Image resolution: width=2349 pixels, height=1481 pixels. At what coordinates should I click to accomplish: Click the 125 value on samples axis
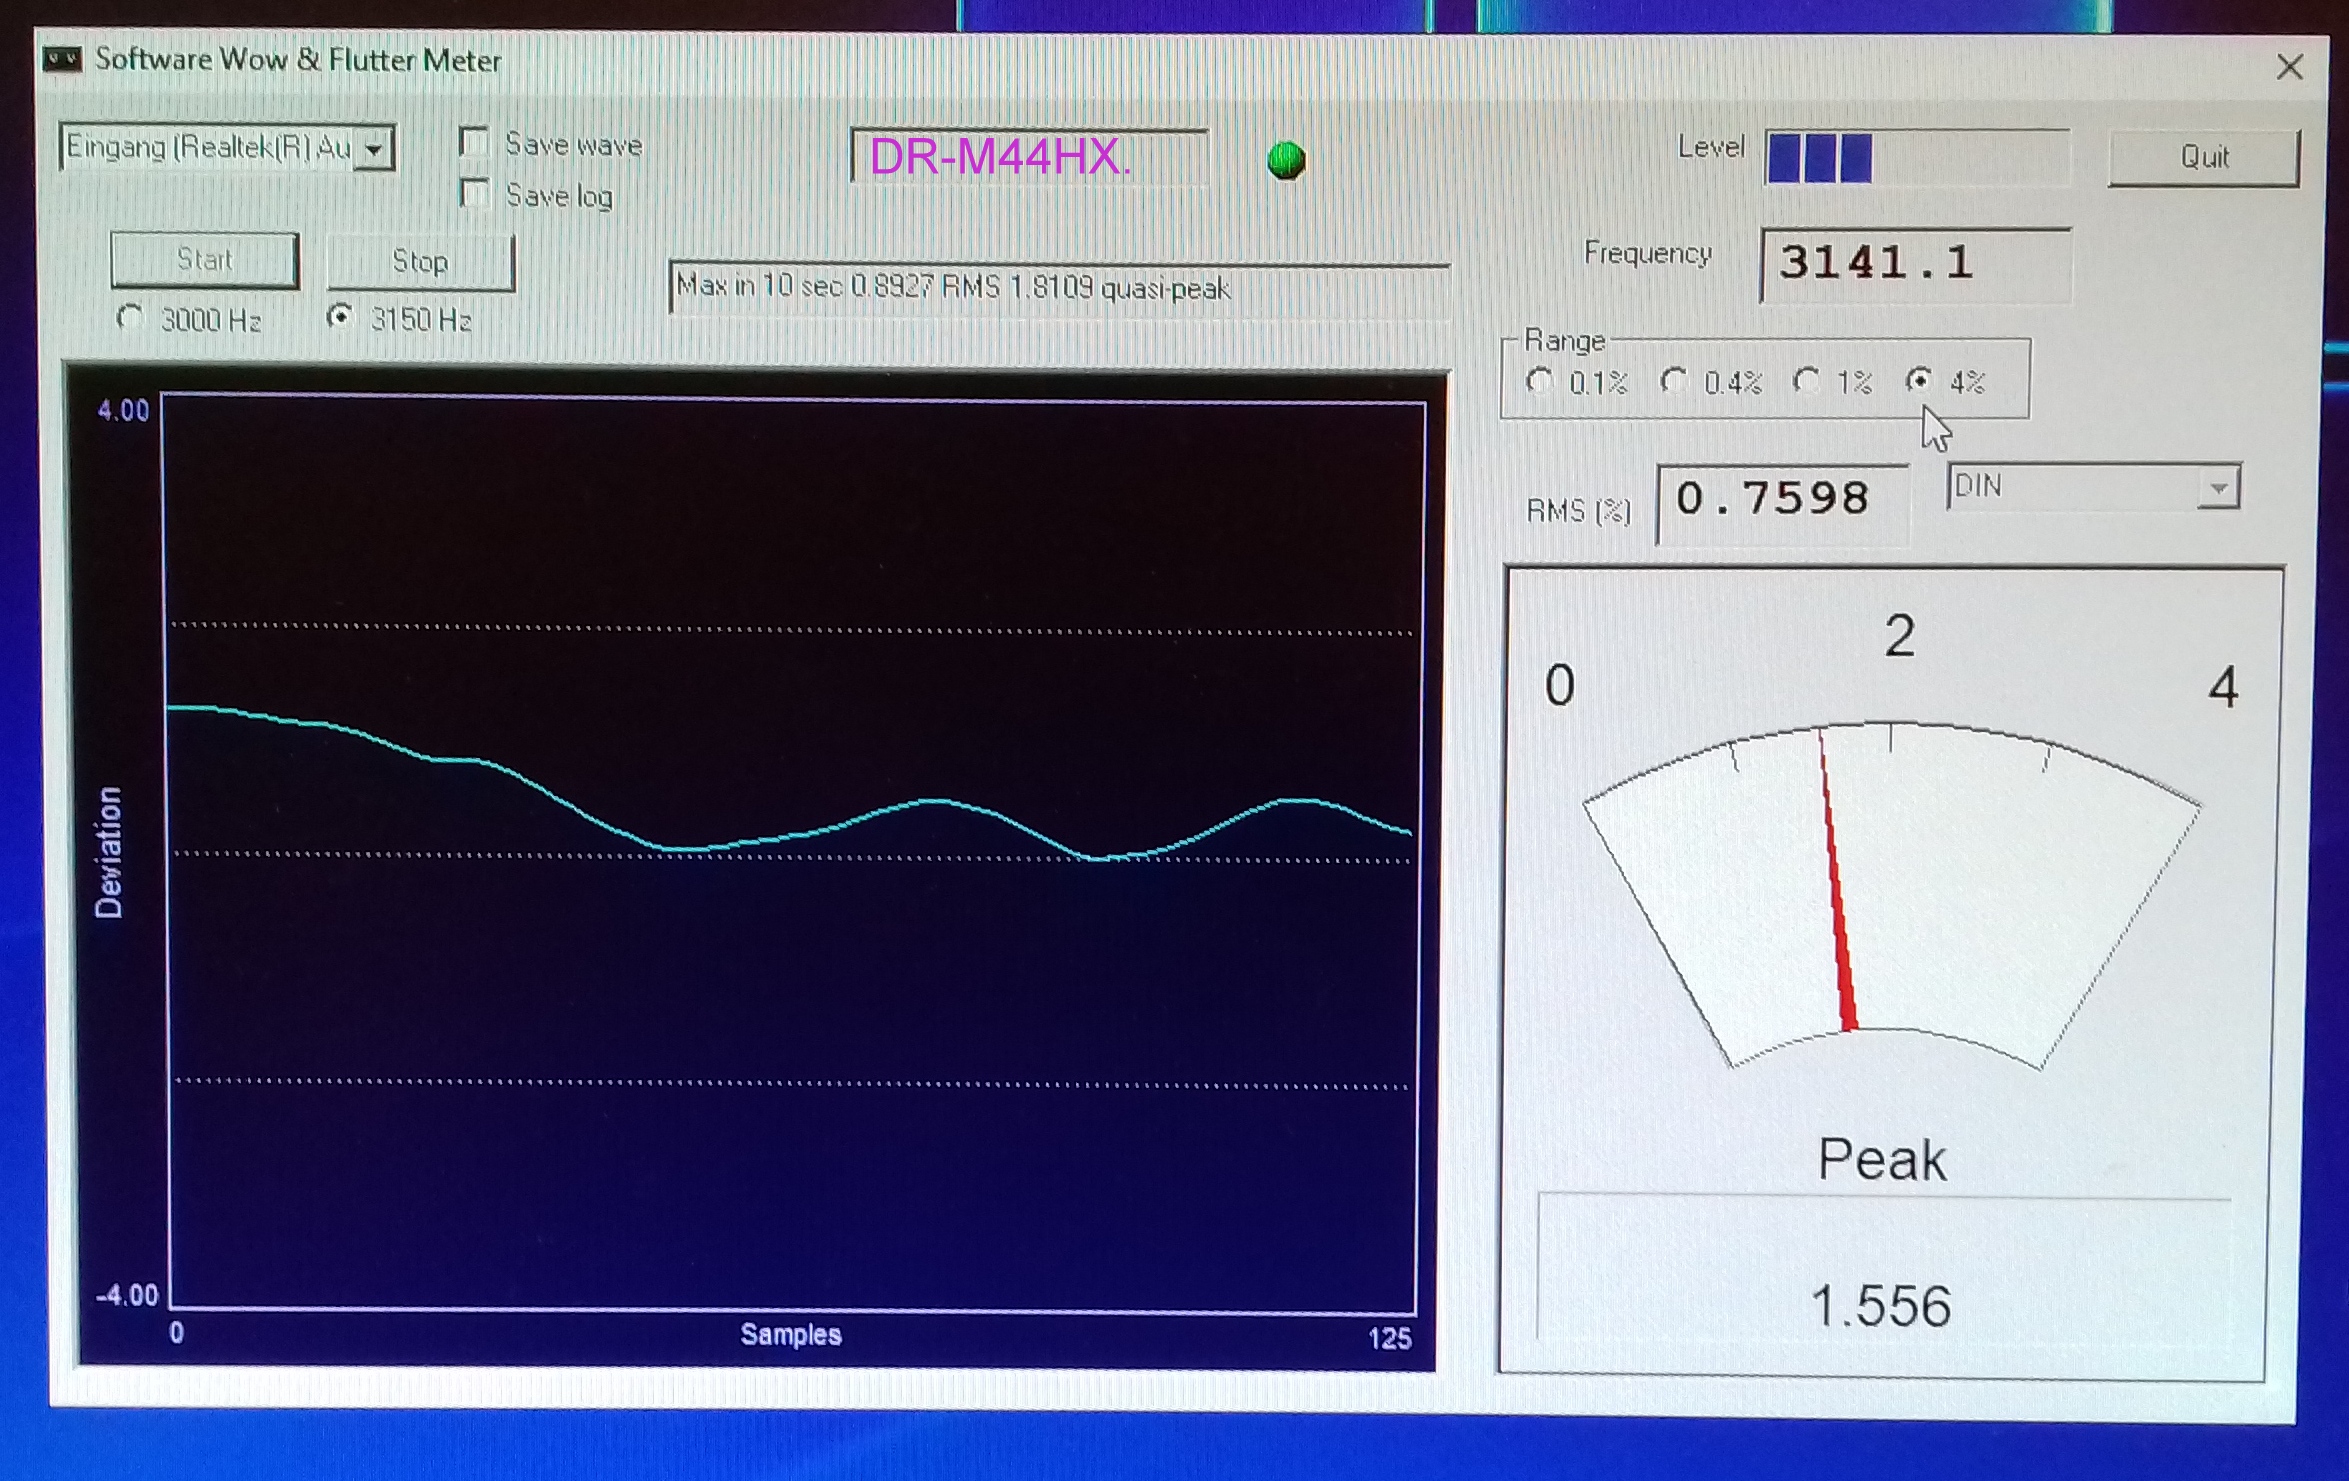tap(1389, 1339)
